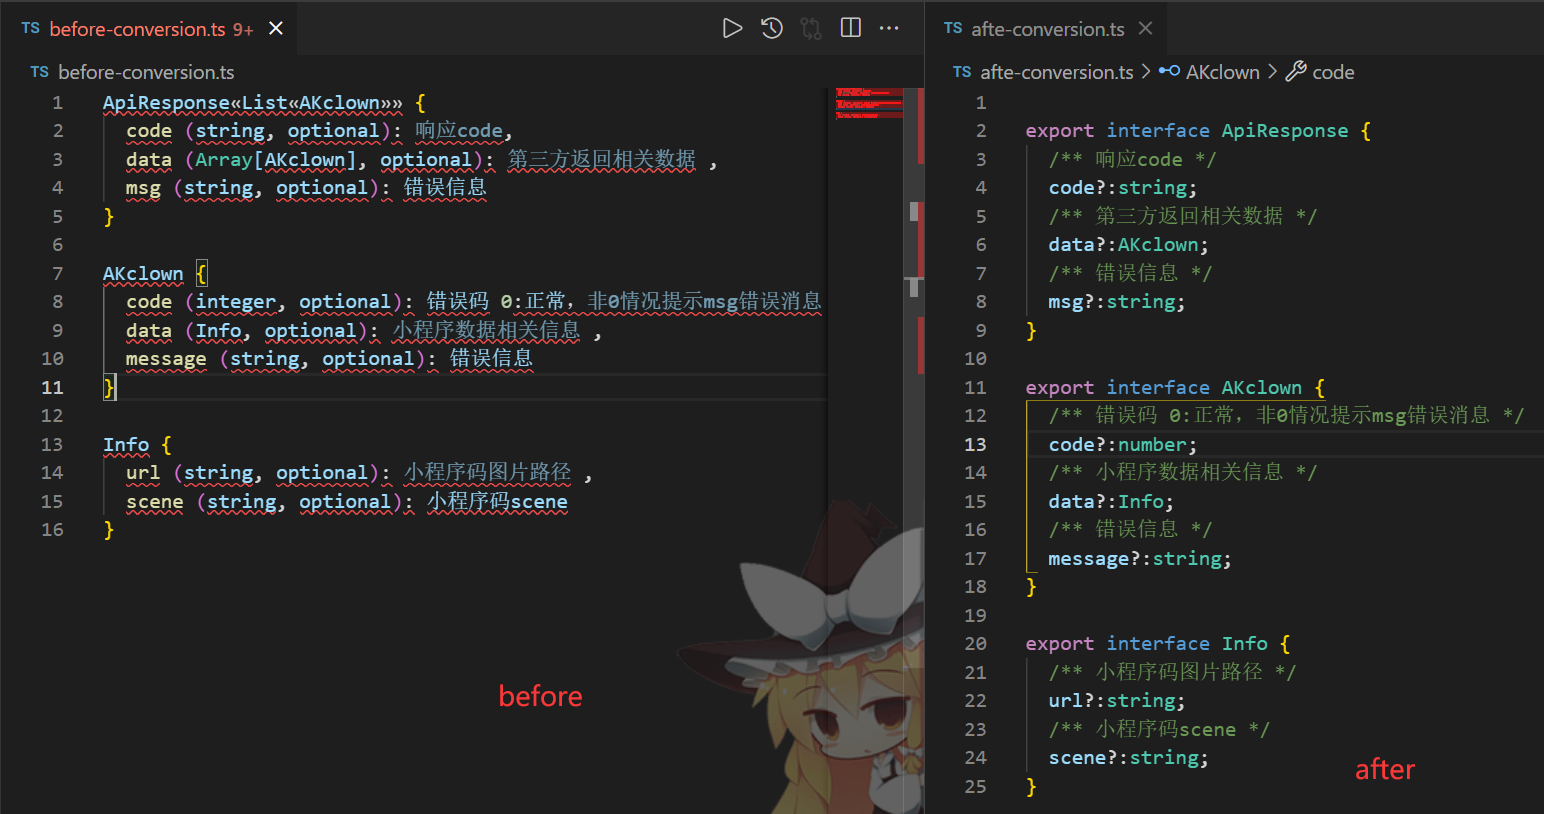Screen dimensions: 1544x814
Task: Click the '/** 小程序码scene */' comment
Action: tap(1159, 730)
